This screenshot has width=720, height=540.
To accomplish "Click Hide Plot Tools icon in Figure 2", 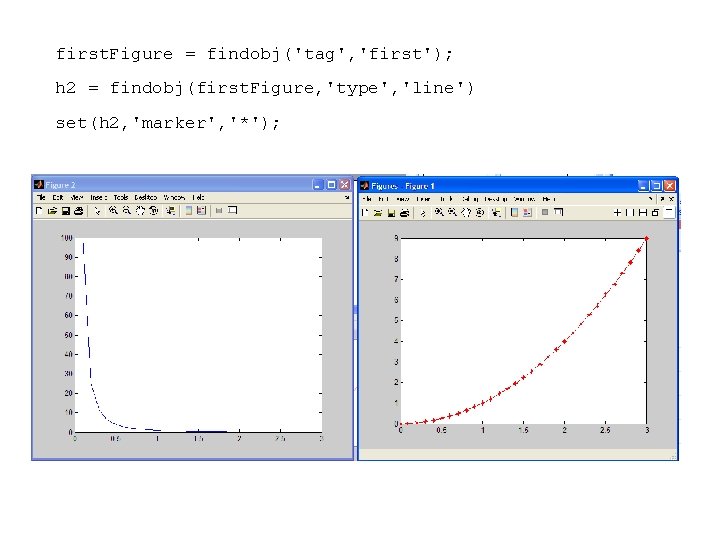I will (x=219, y=210).
